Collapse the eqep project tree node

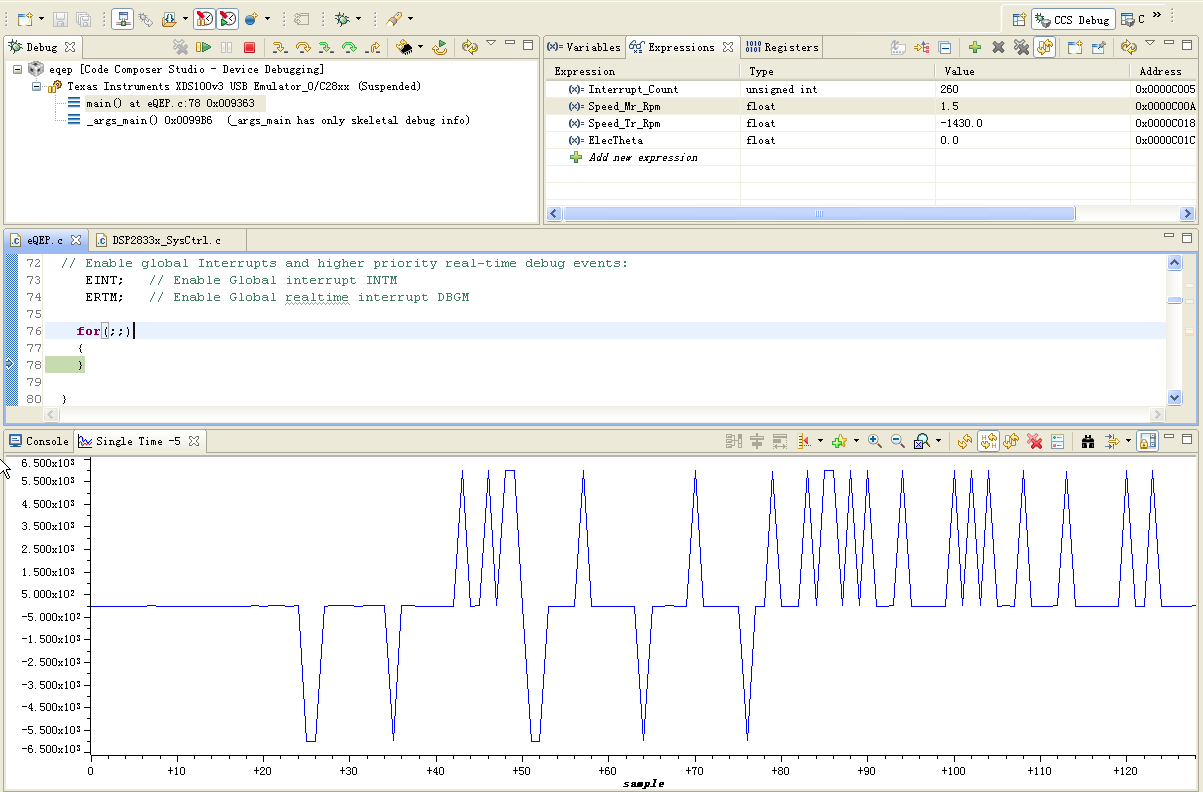pyautogui.click(x=18, y=69)
